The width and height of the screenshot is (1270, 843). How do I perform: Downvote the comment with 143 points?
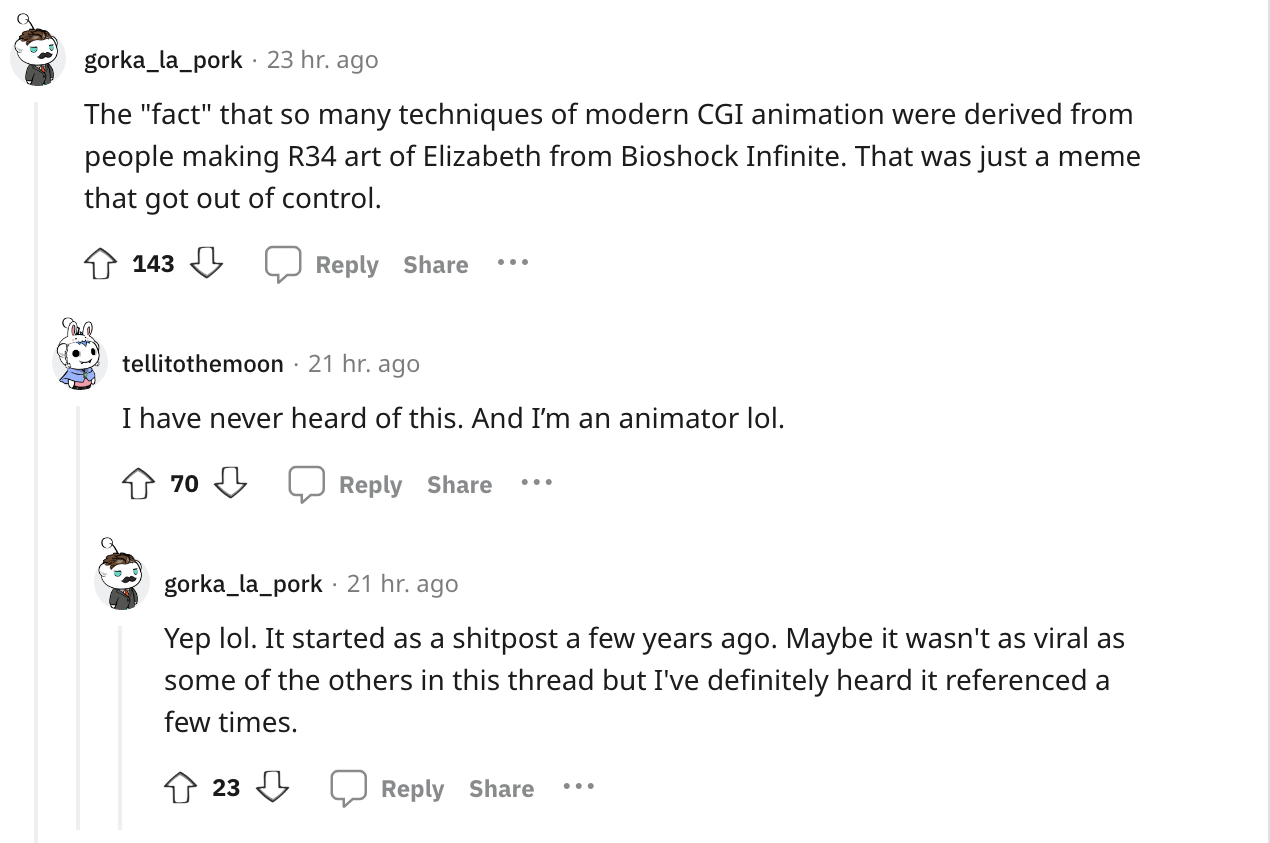pos(206,264)
